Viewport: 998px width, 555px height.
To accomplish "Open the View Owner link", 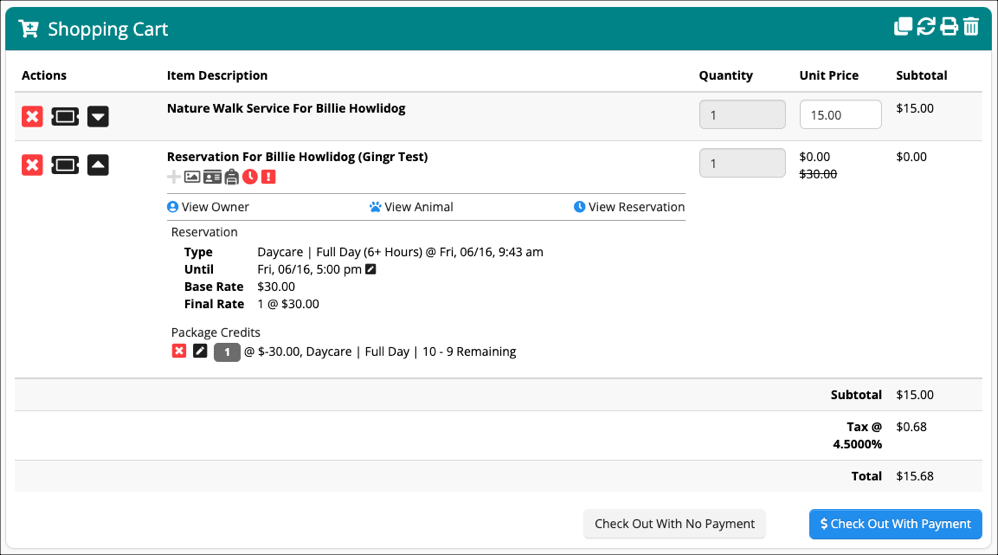I will click(x=208, y=207).
